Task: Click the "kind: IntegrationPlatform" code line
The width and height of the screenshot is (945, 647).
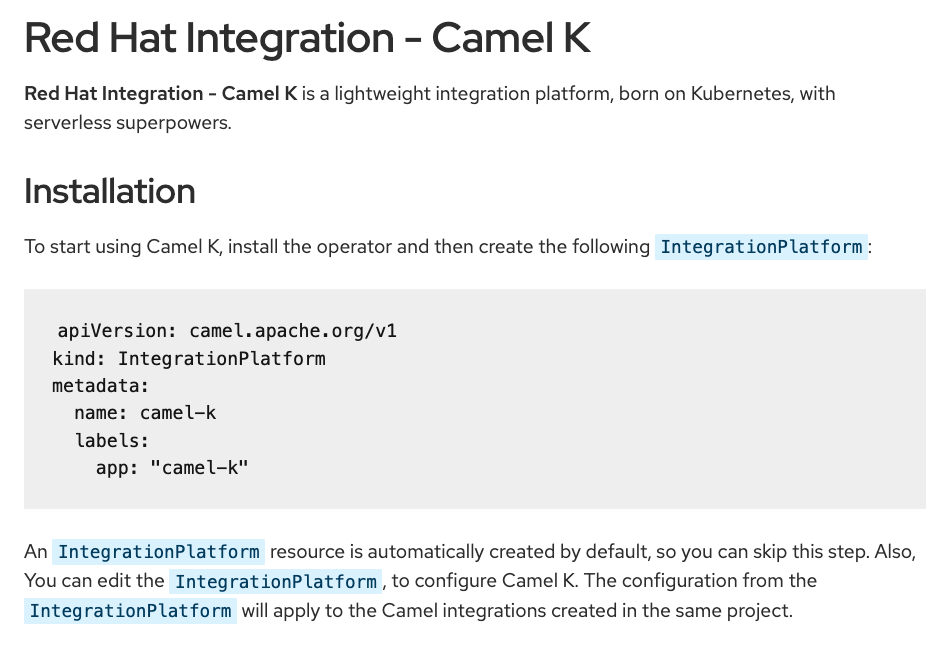Action: point(189,358)
